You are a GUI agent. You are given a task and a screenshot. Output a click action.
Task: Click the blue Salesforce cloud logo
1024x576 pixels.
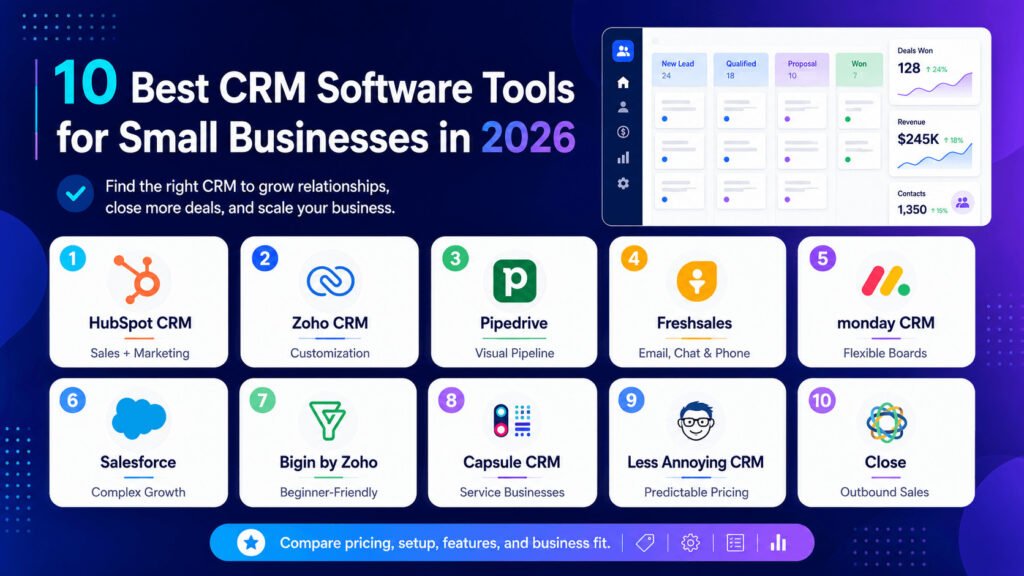click(x=138, y=418)
